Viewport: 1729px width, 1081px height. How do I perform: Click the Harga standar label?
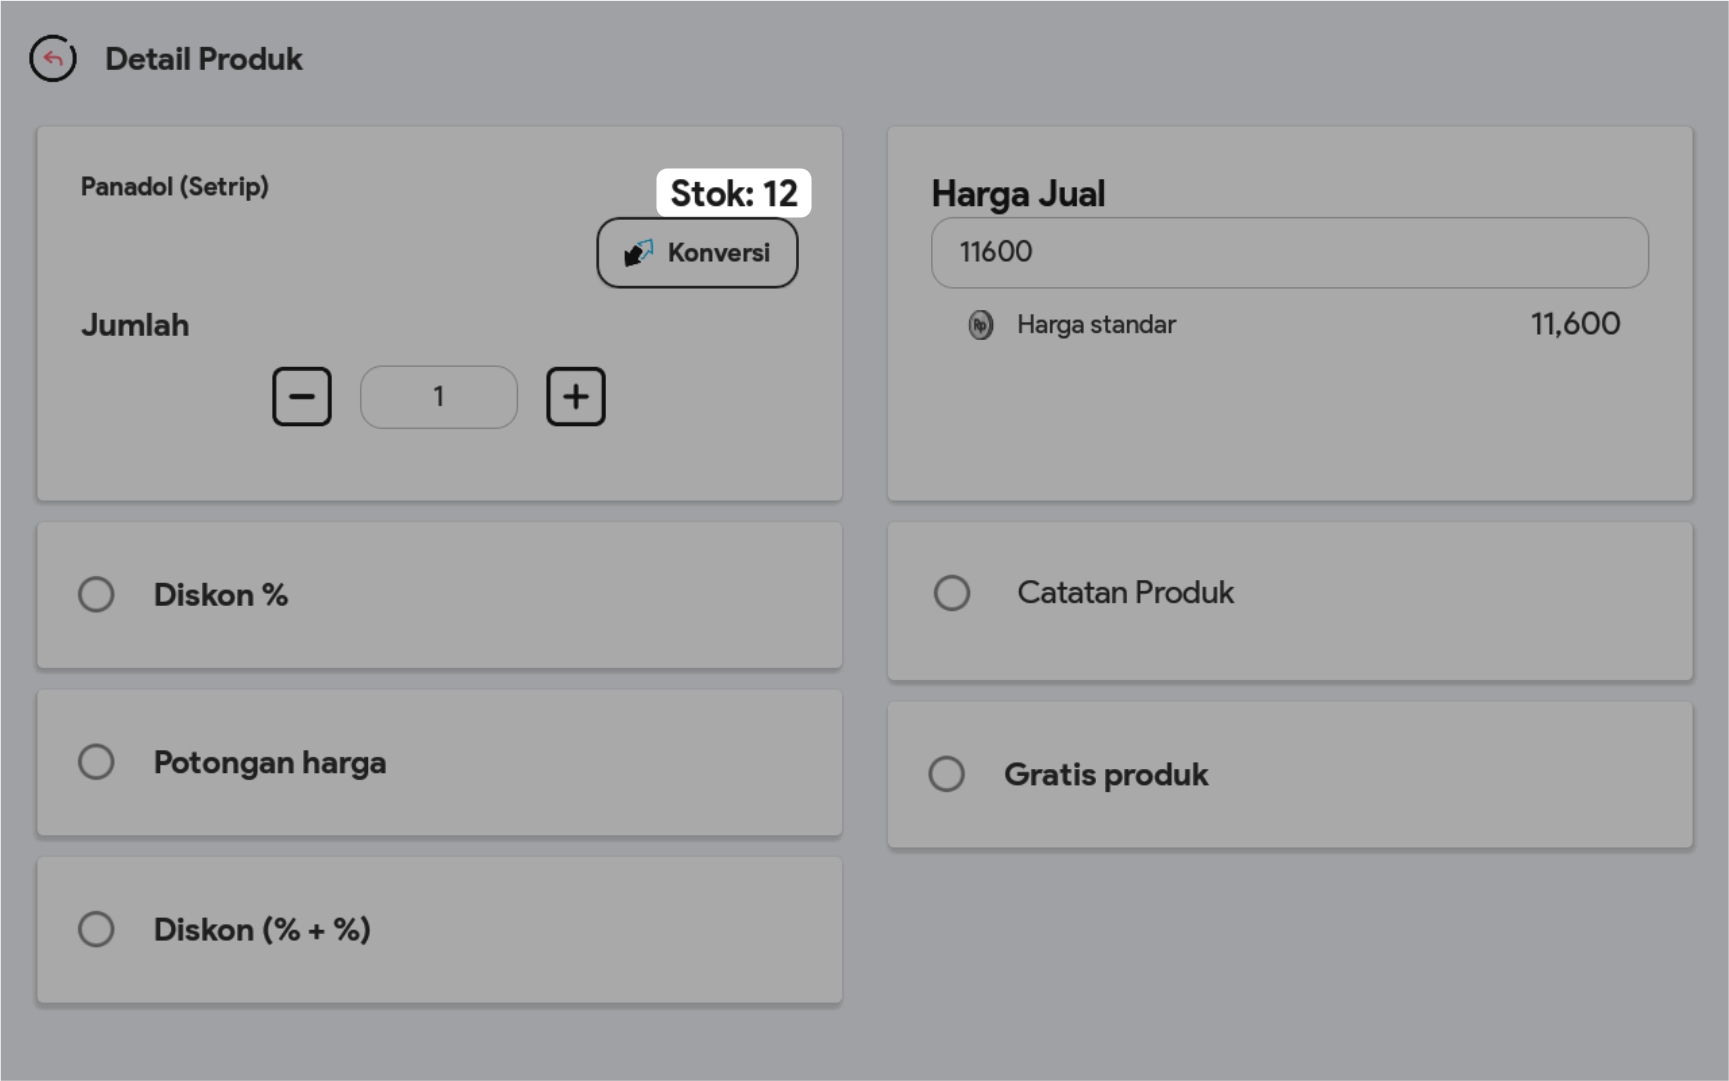pyautogui.click(x=1096, y=325)
